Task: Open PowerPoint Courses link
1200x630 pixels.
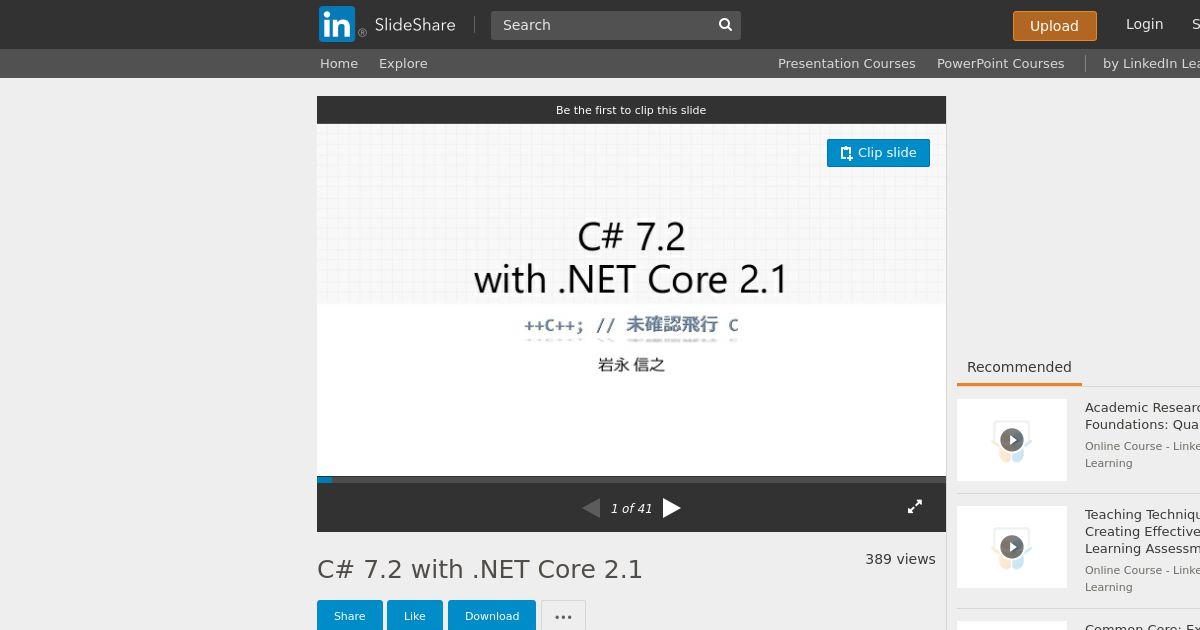Action: coord(1000,63)
